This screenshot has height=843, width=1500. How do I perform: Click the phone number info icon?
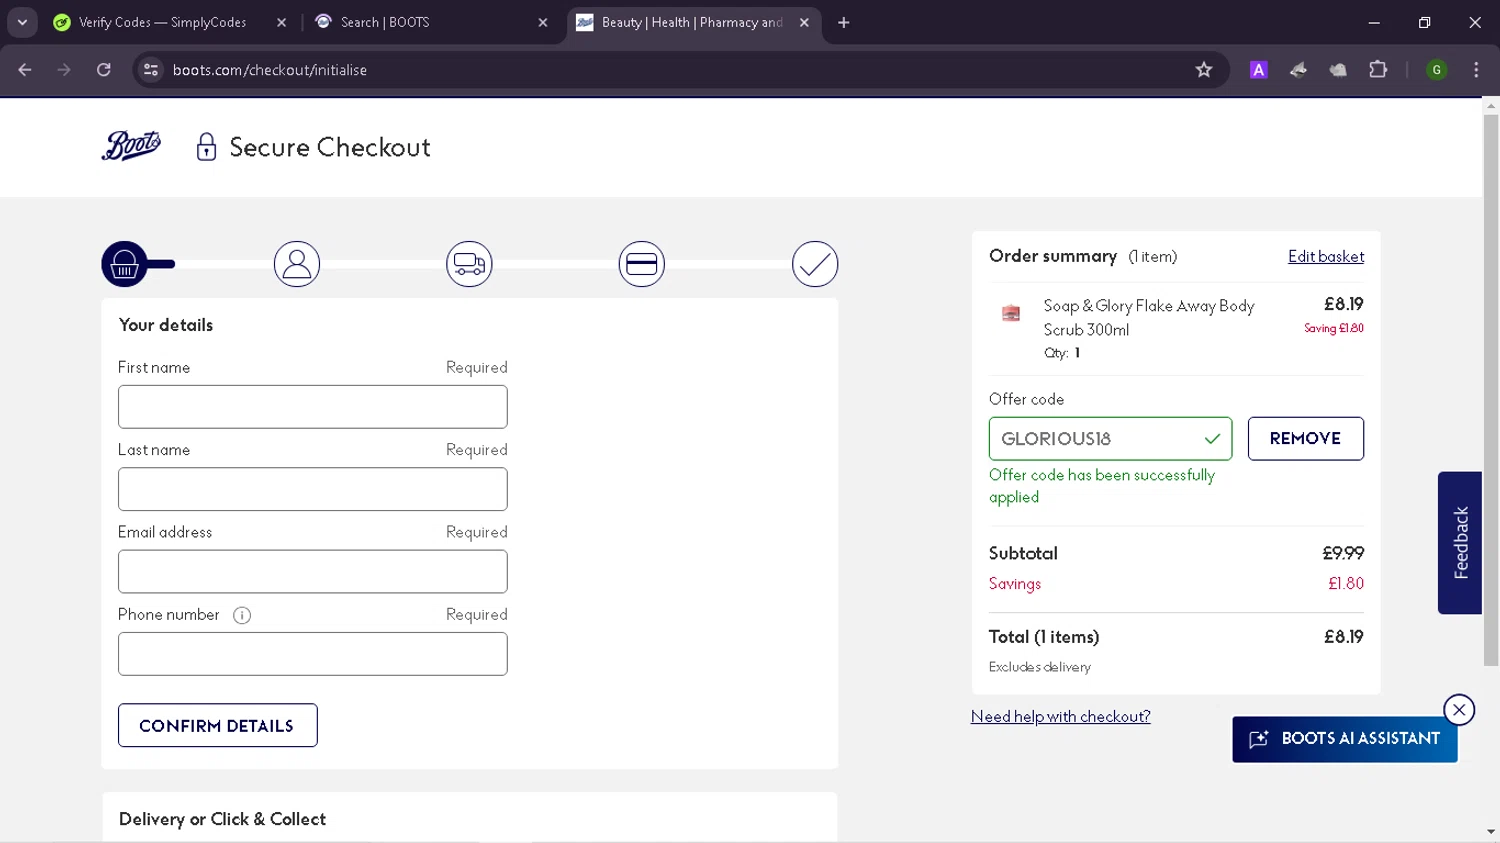(x=242, y=615)
